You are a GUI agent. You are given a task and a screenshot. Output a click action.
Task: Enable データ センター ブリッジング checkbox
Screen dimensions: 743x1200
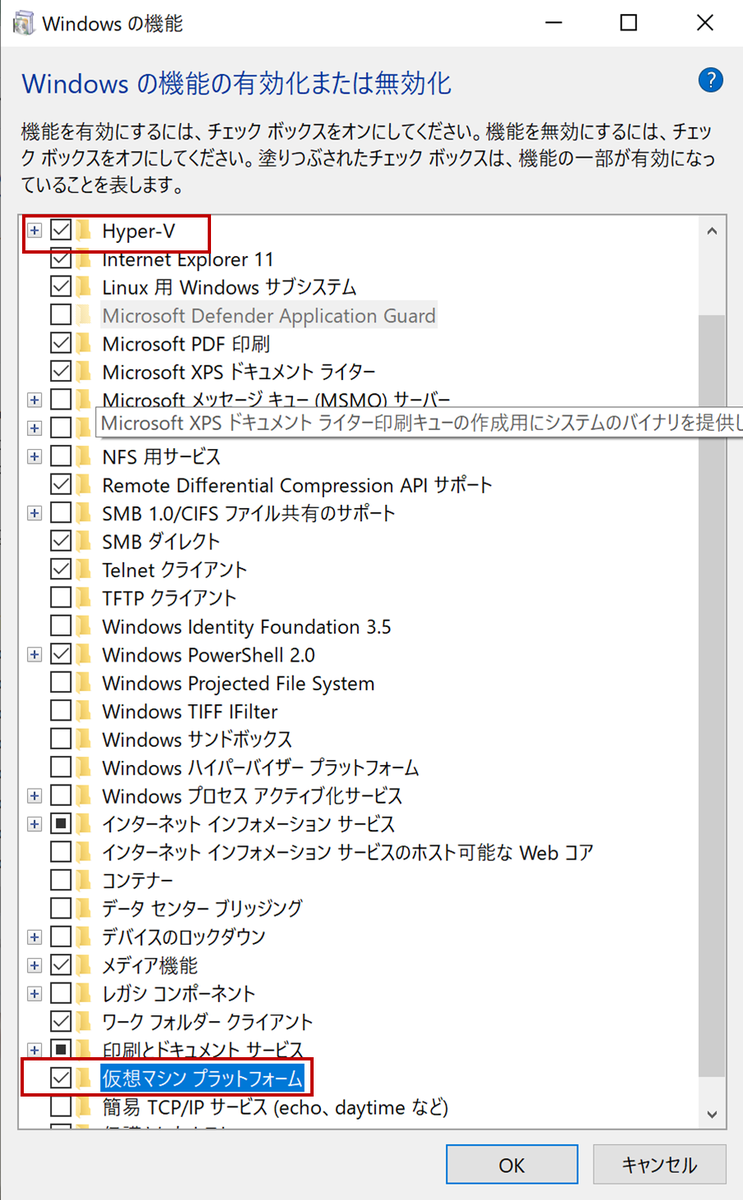pos(61,909)
